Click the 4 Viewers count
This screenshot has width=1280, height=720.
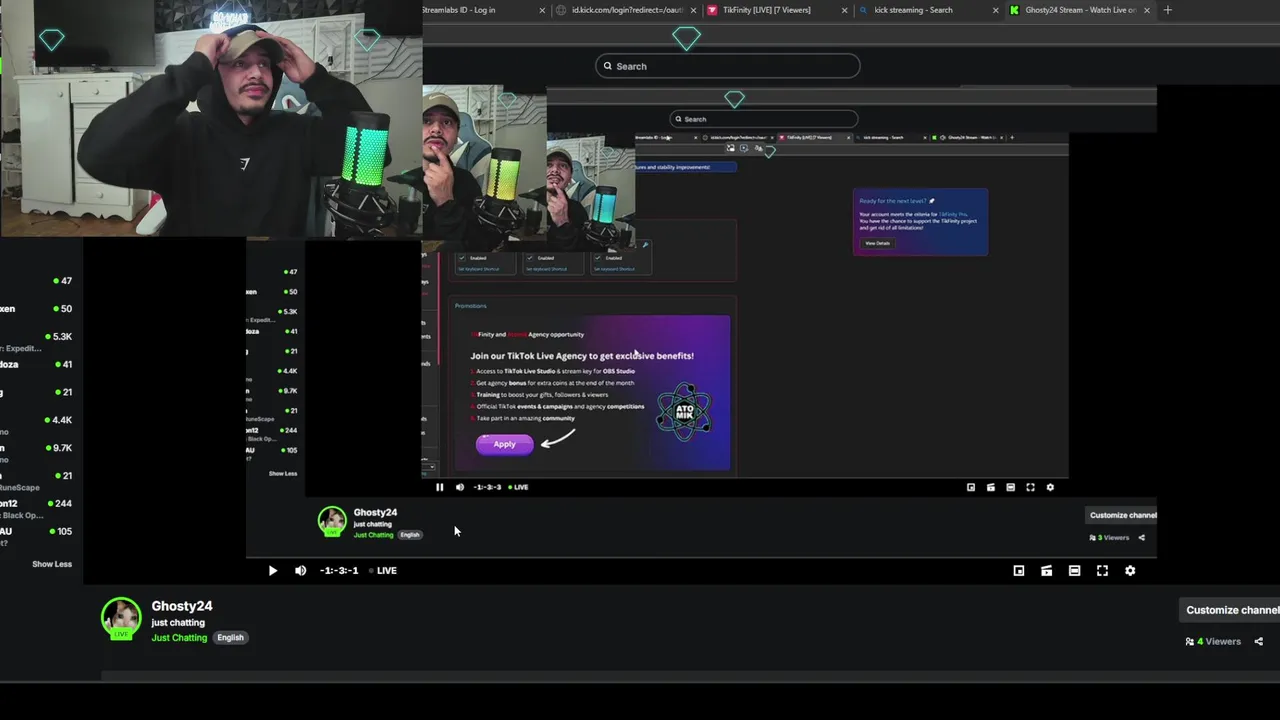pos(1213,642)
